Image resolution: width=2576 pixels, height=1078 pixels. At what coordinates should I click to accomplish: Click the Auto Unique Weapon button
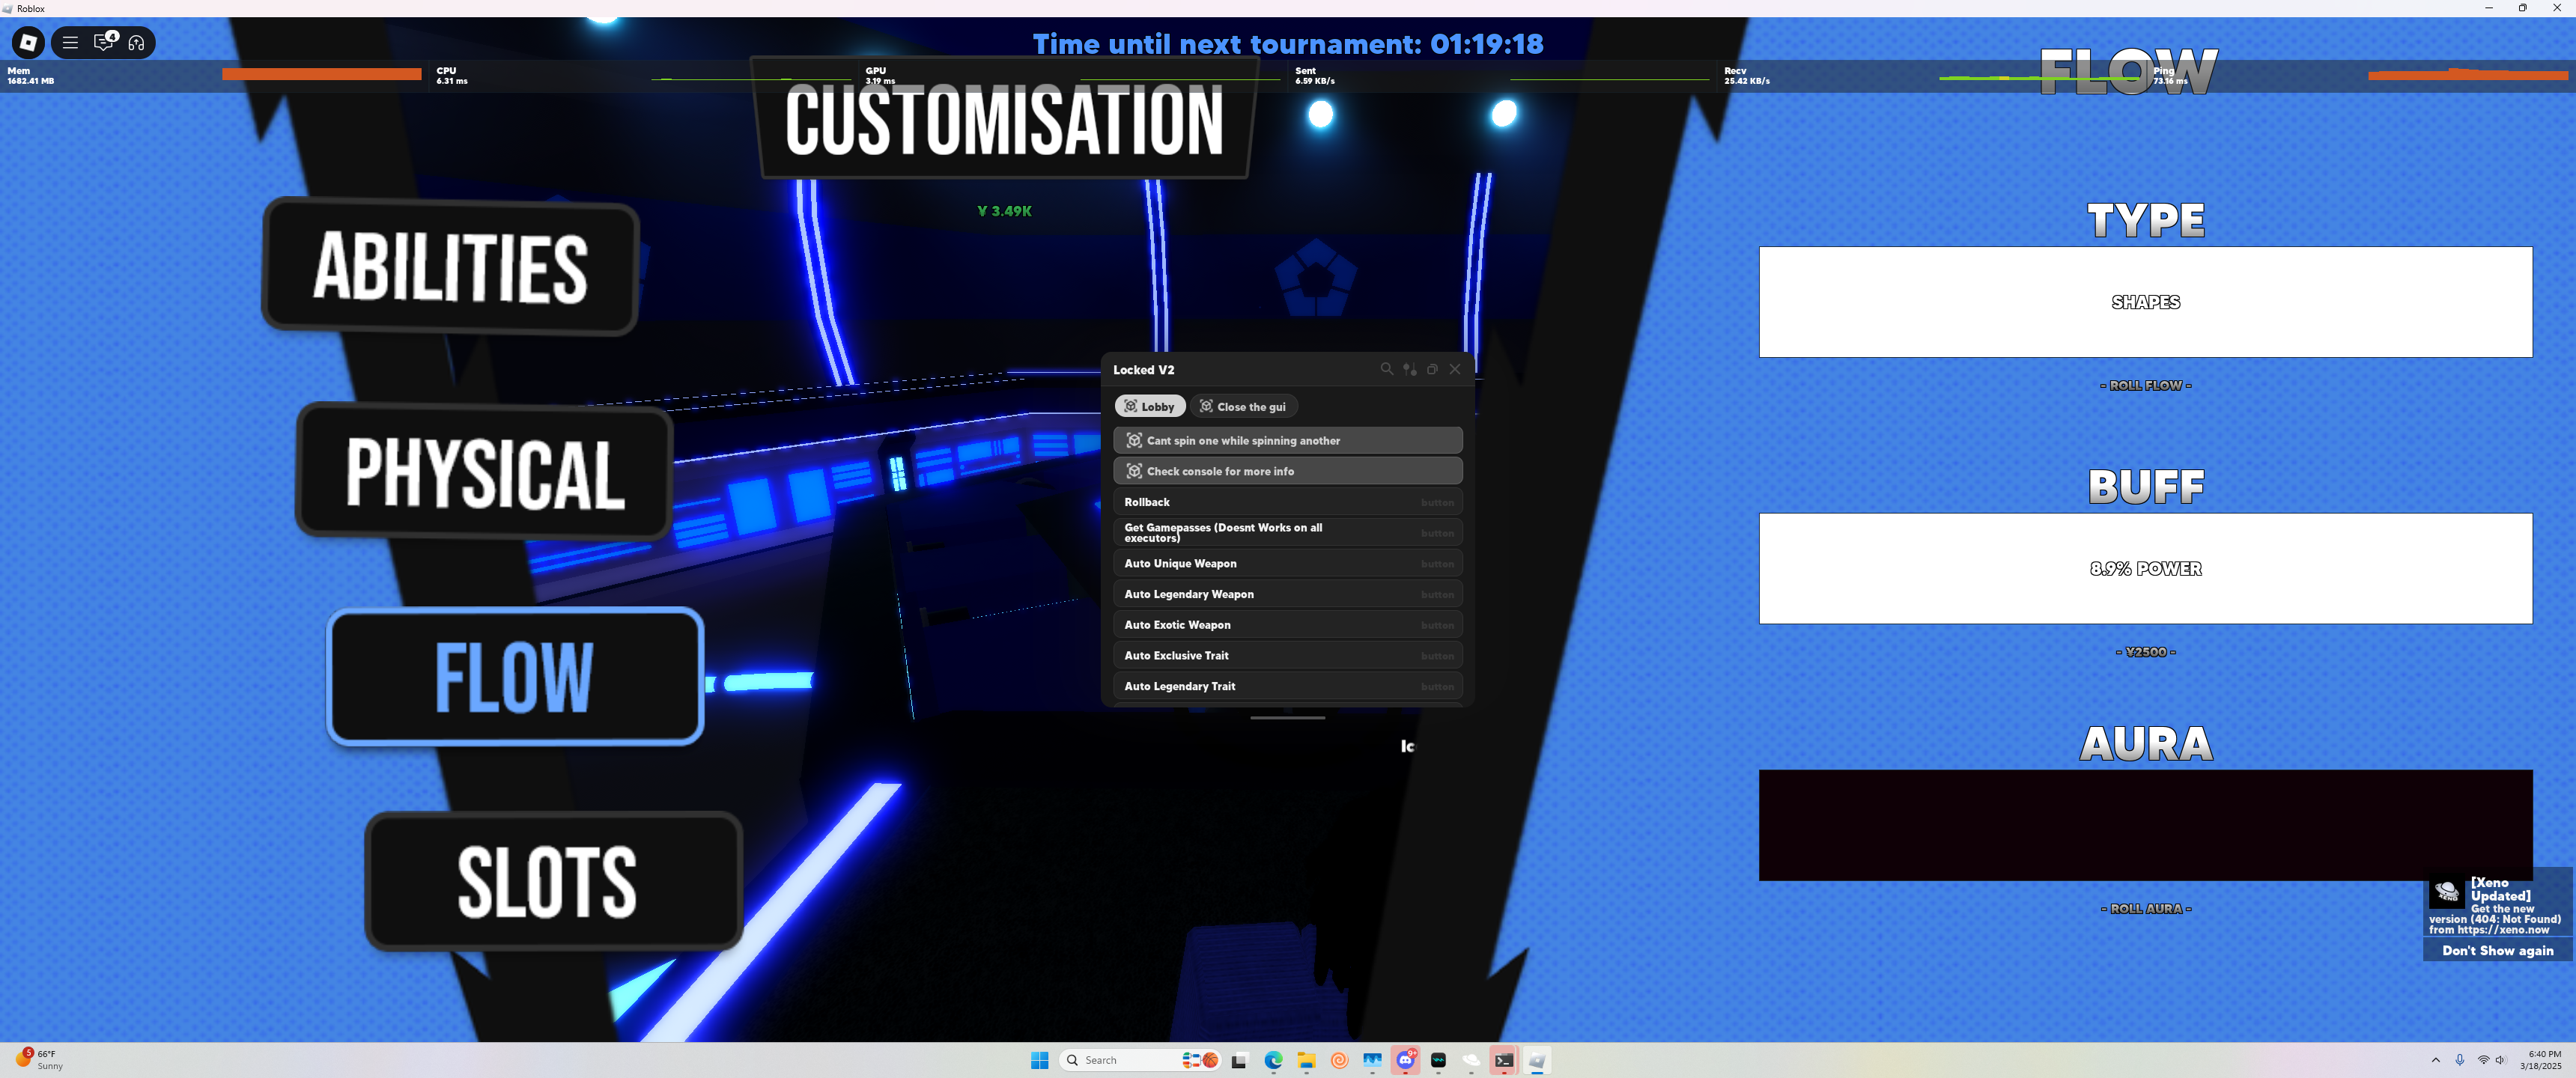pos(1287,563)
